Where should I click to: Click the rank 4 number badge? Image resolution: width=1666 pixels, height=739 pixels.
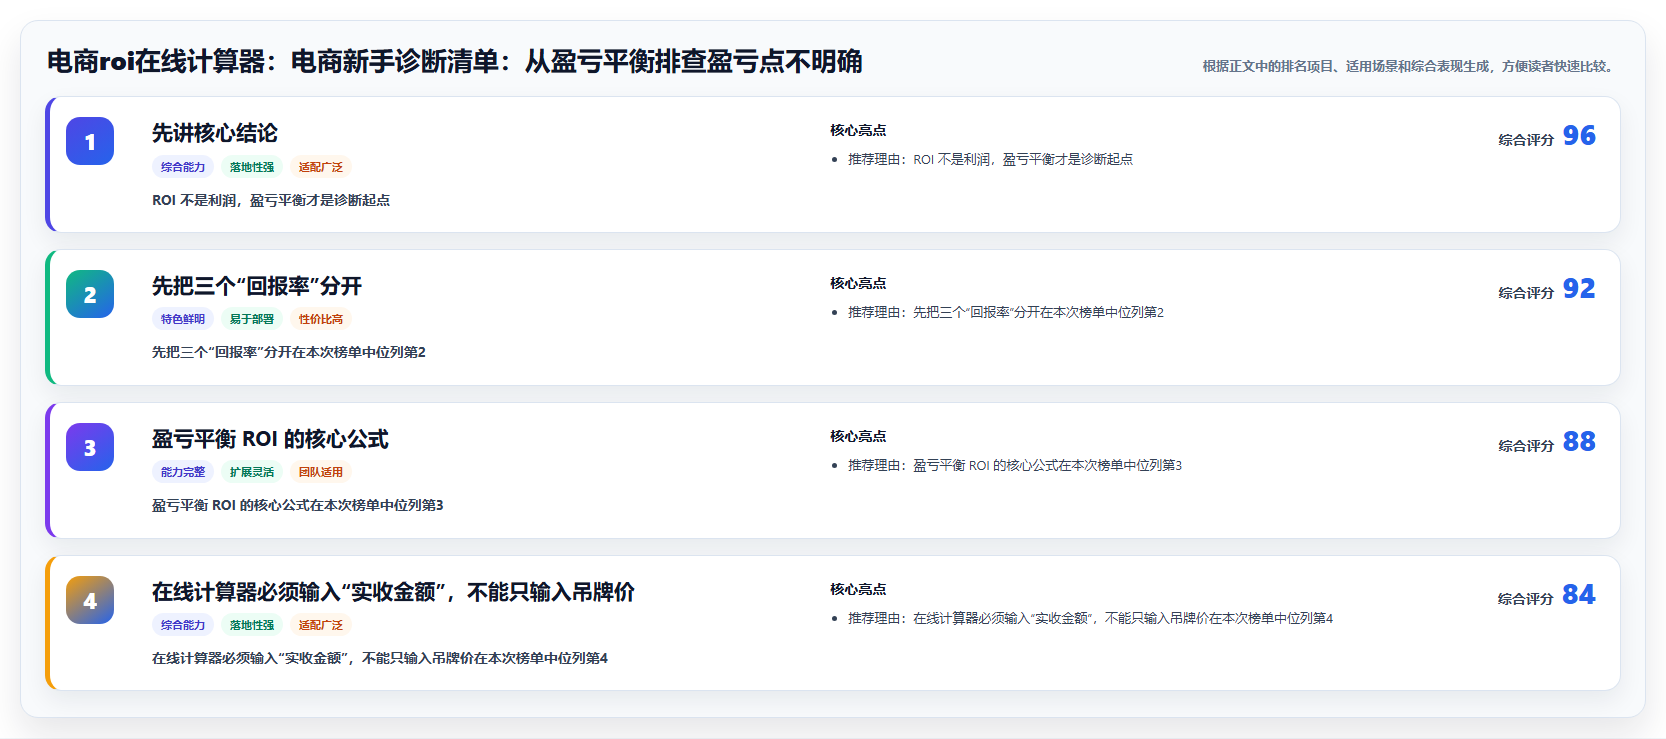click(90, 600)
